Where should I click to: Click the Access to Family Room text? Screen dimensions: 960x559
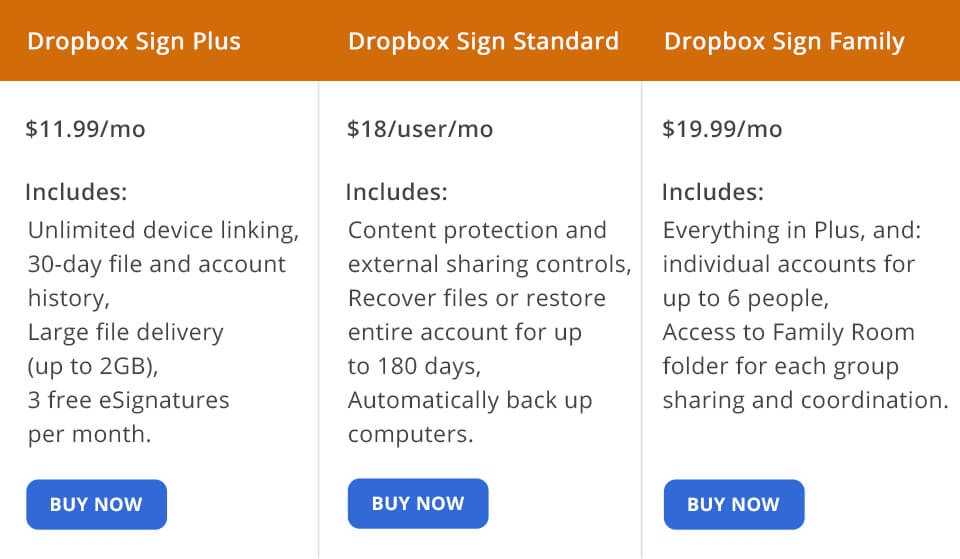point(788,333)
